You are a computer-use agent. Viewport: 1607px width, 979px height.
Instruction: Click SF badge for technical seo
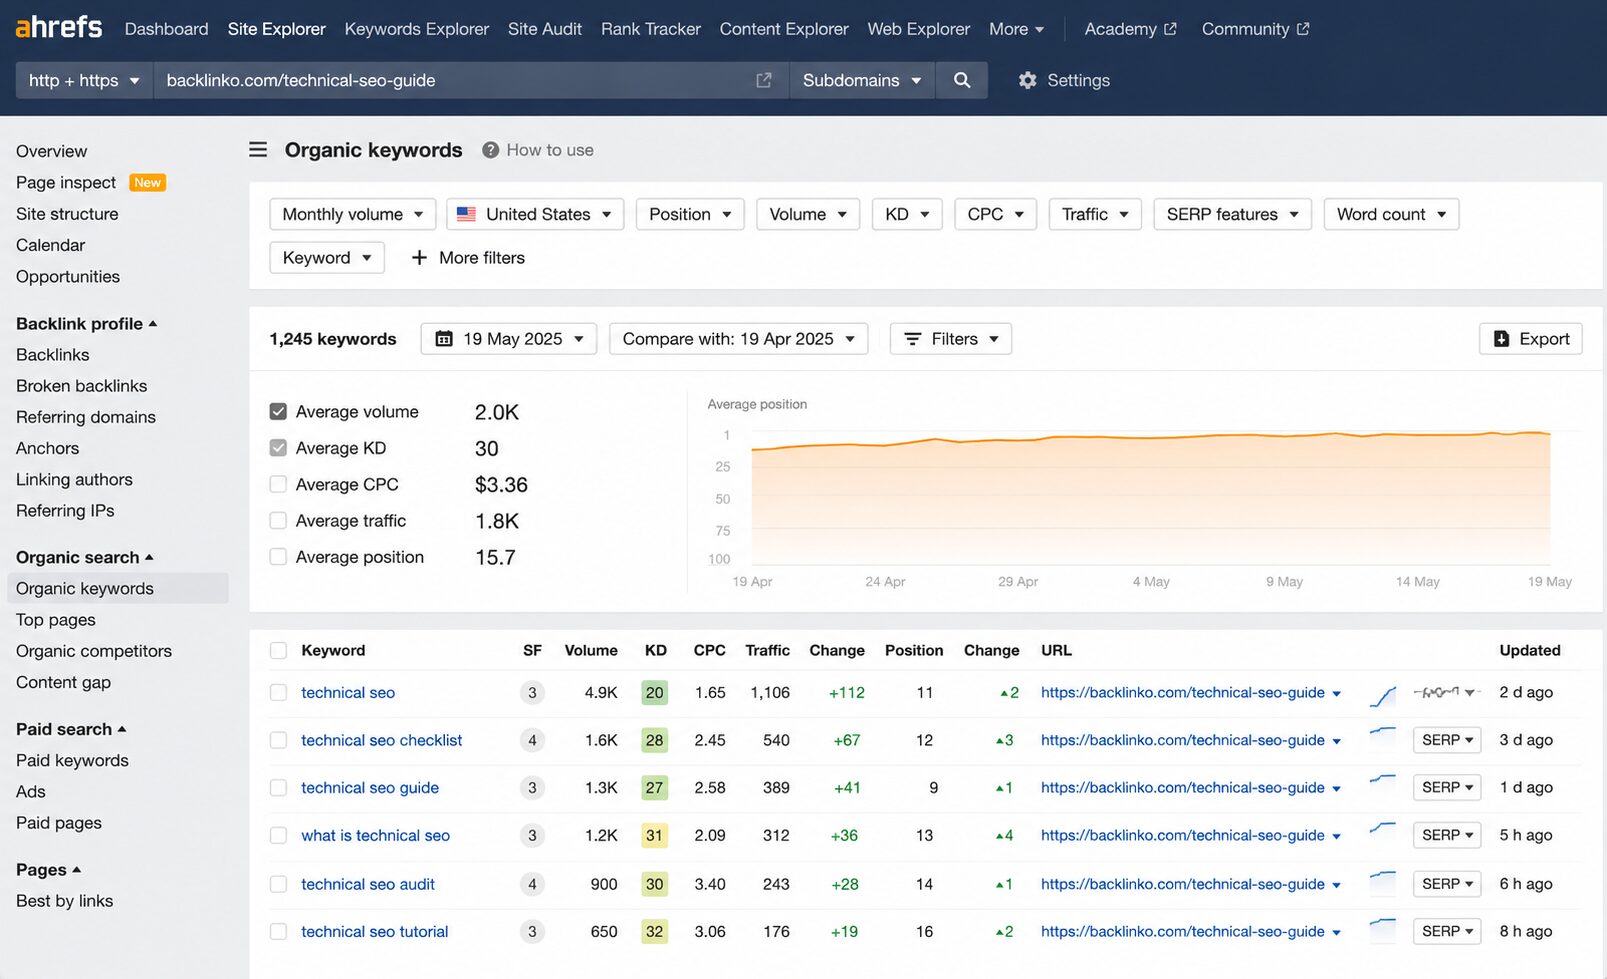532,692
